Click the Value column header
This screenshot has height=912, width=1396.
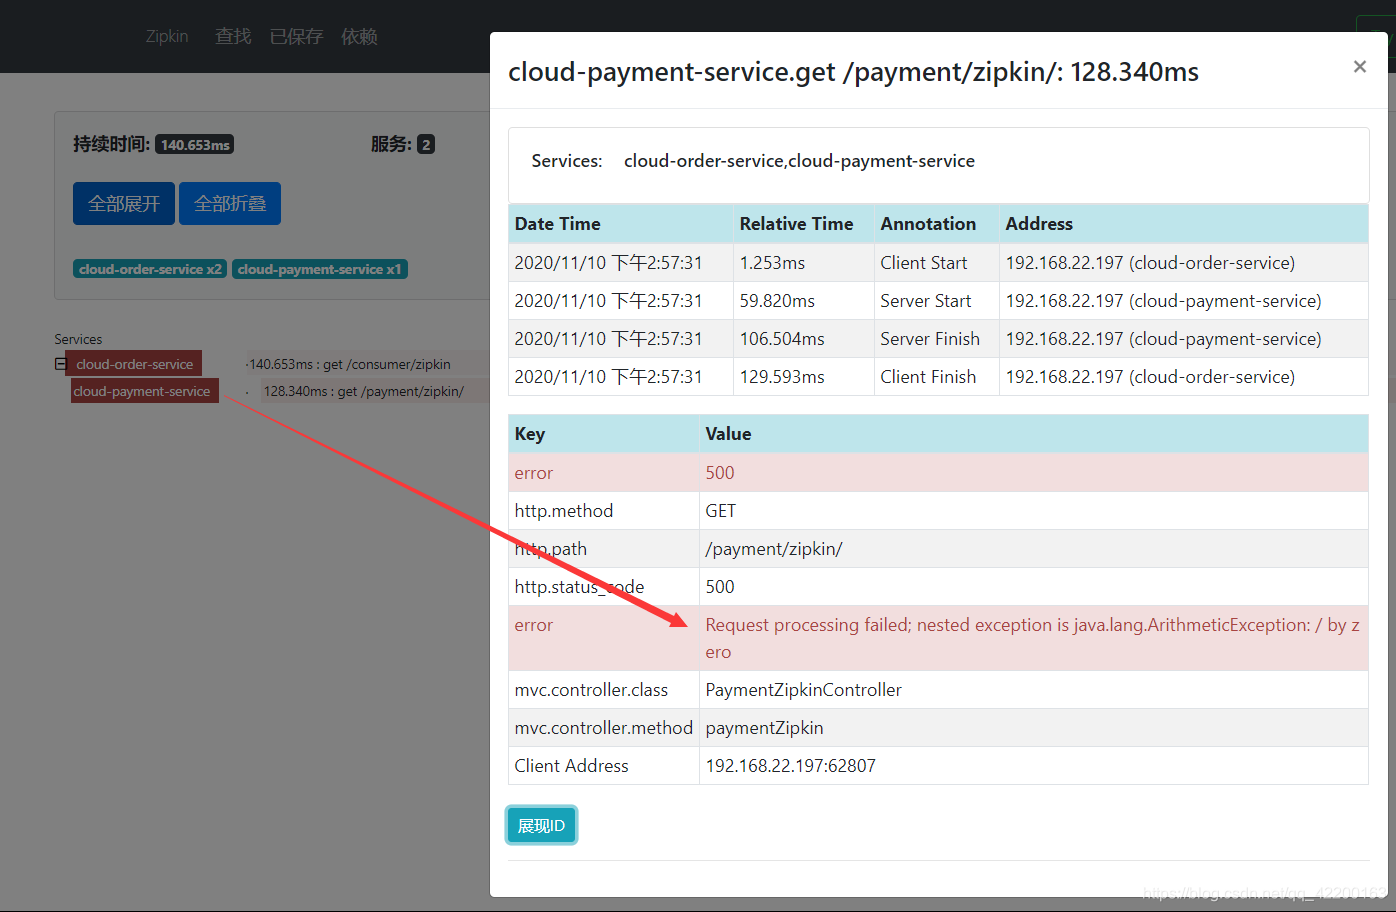[1034, 434]
